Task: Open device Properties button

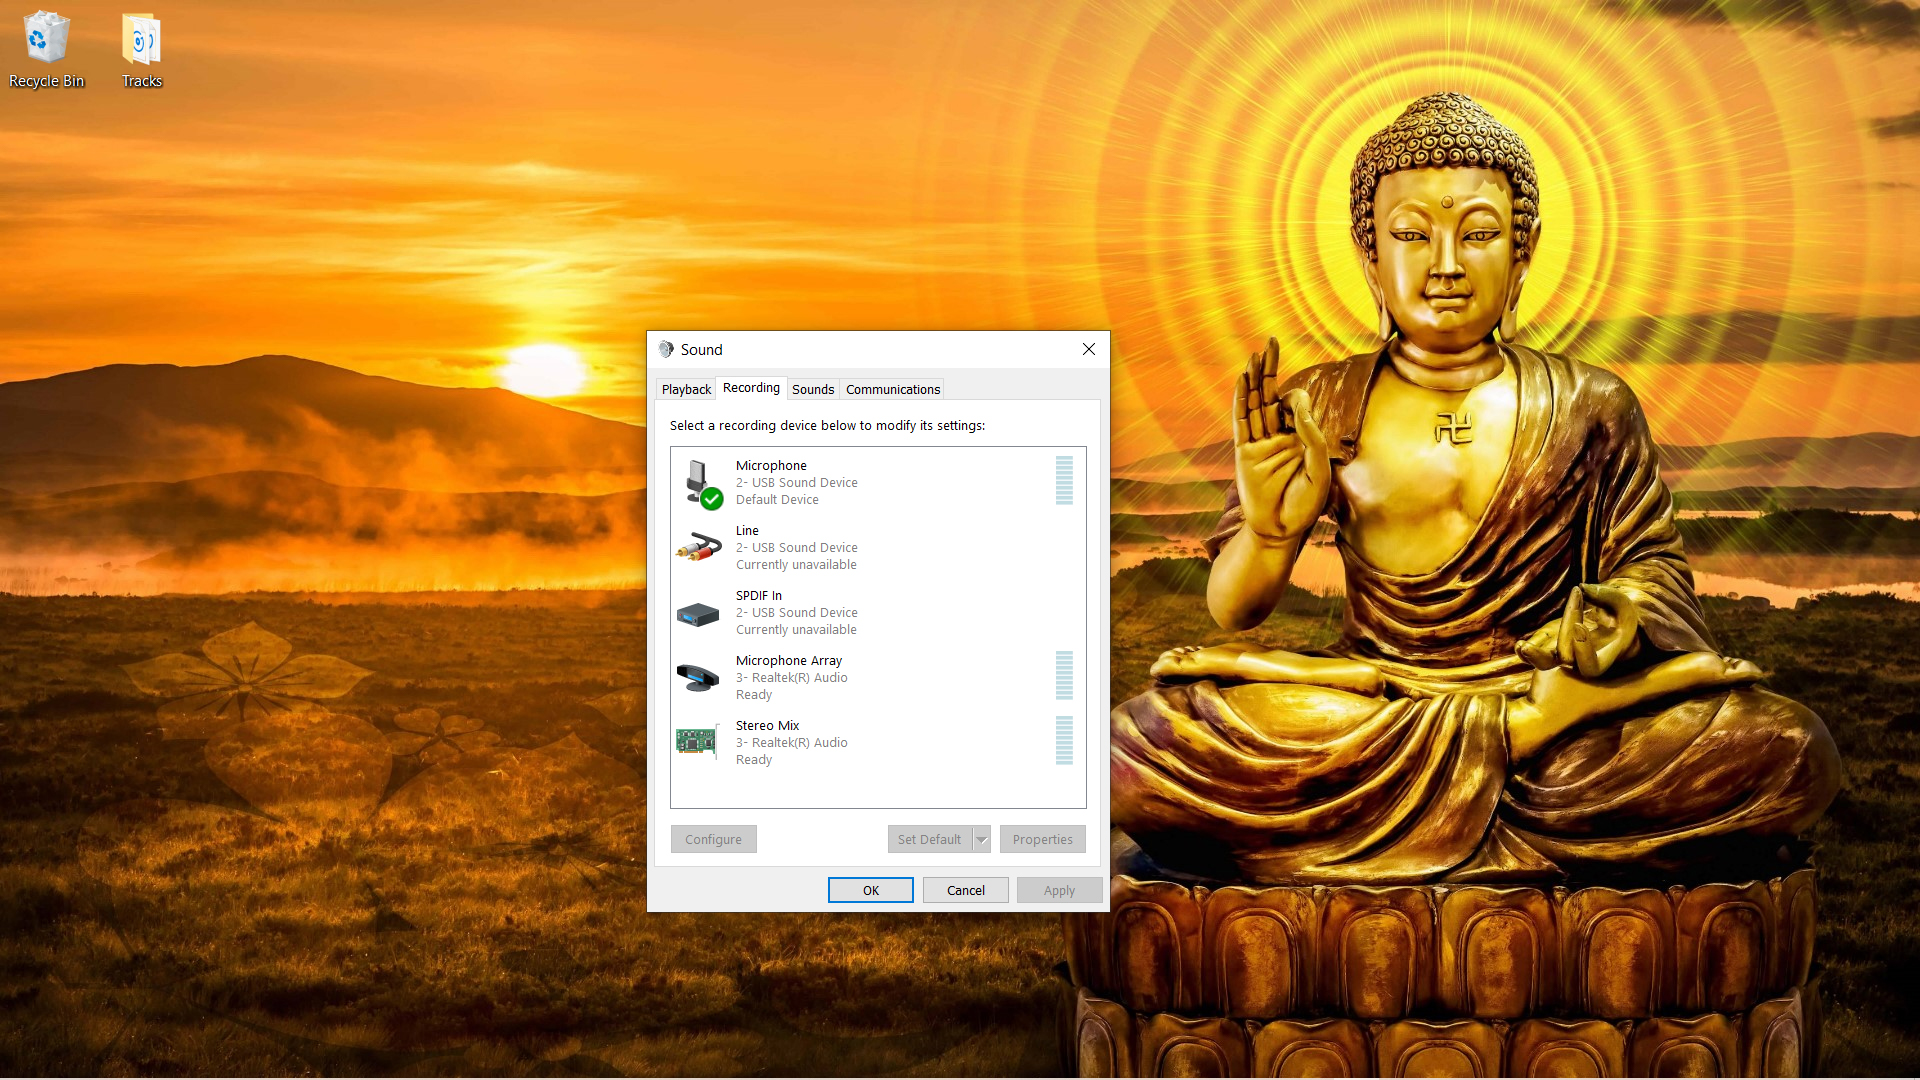Action: [1042, 839]
